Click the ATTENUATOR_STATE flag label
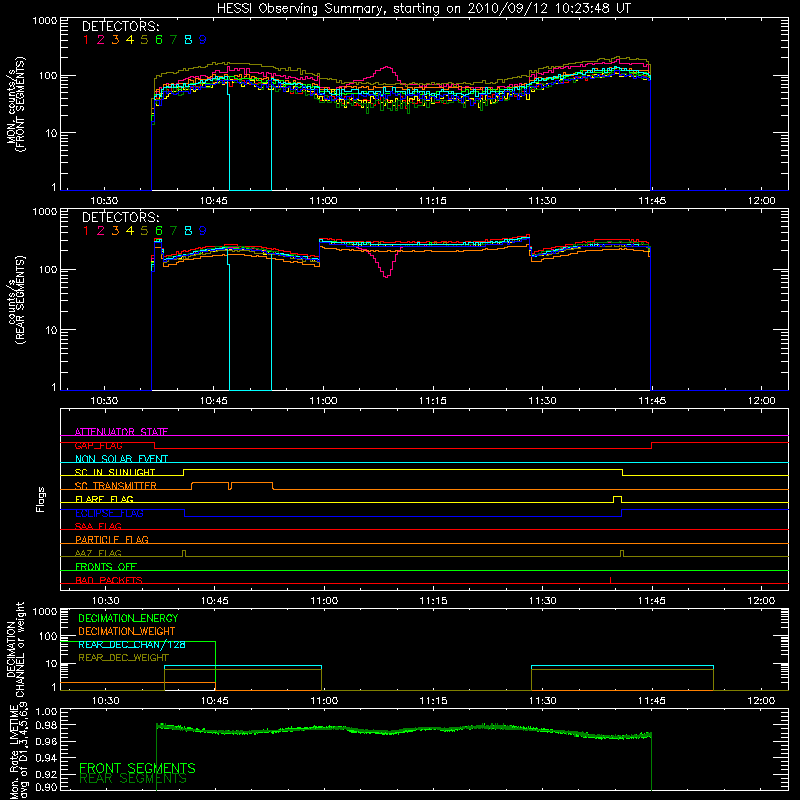 [121, 432]
